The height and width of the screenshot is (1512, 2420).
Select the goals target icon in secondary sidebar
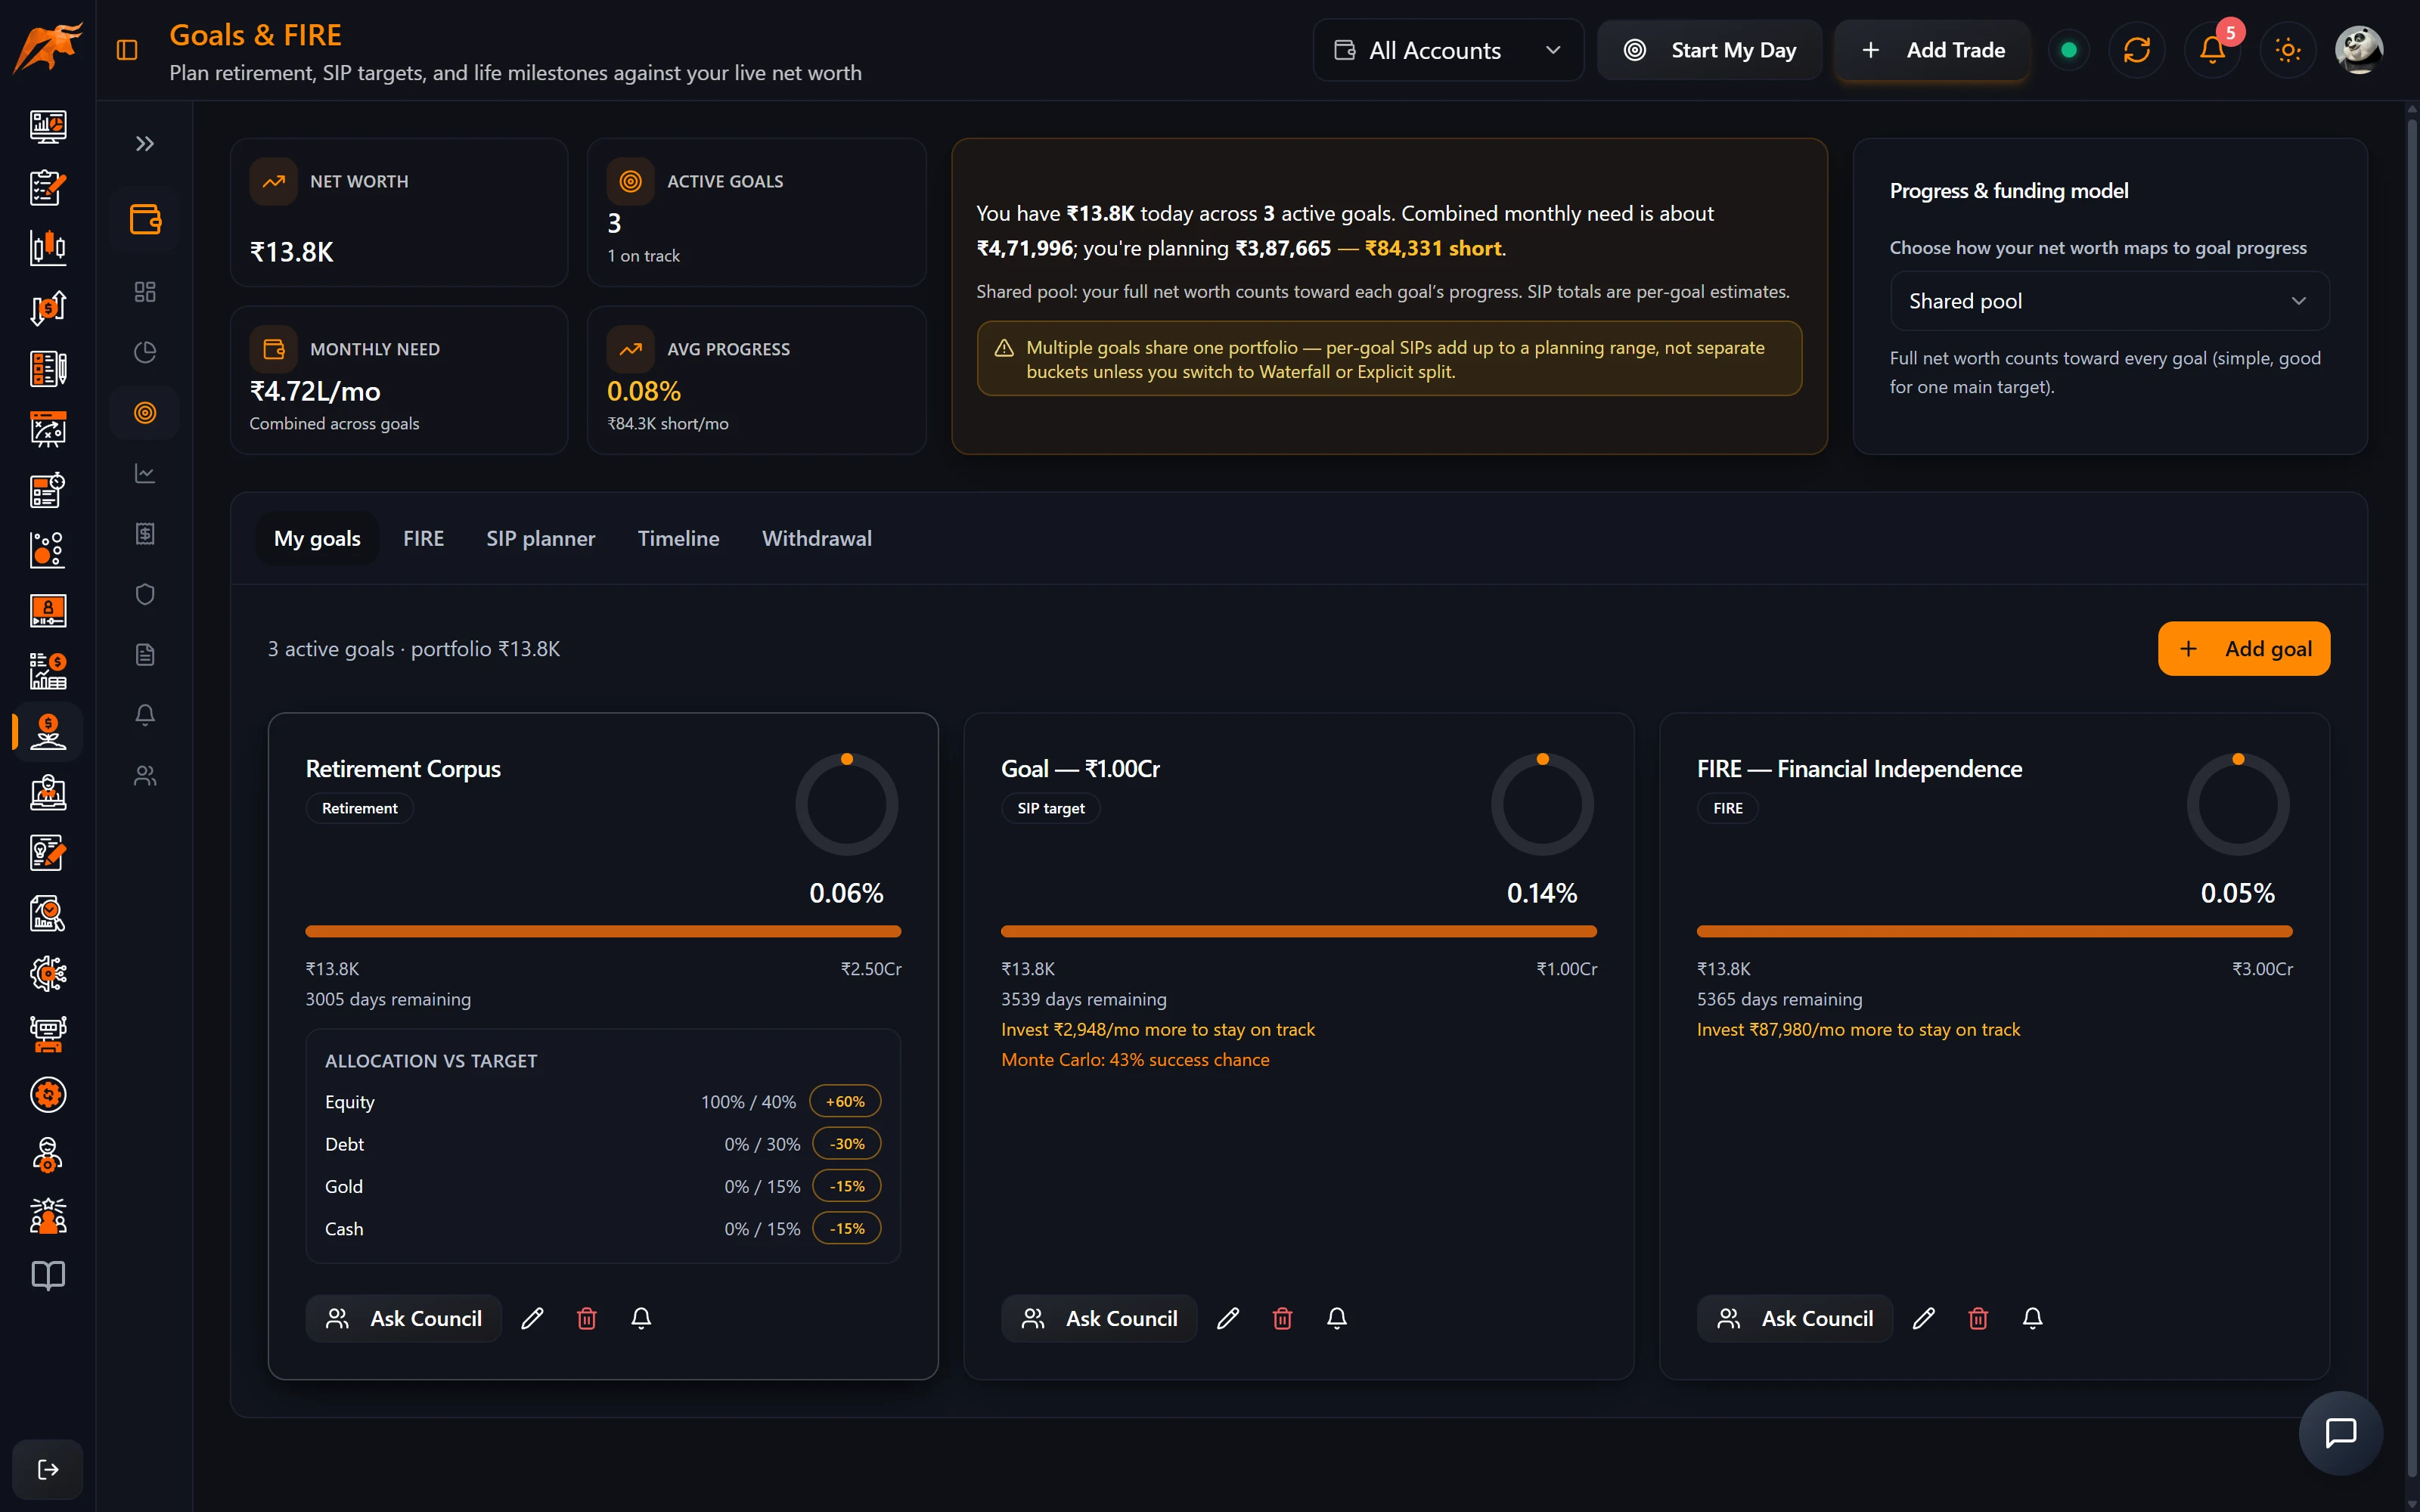(145, 413)
